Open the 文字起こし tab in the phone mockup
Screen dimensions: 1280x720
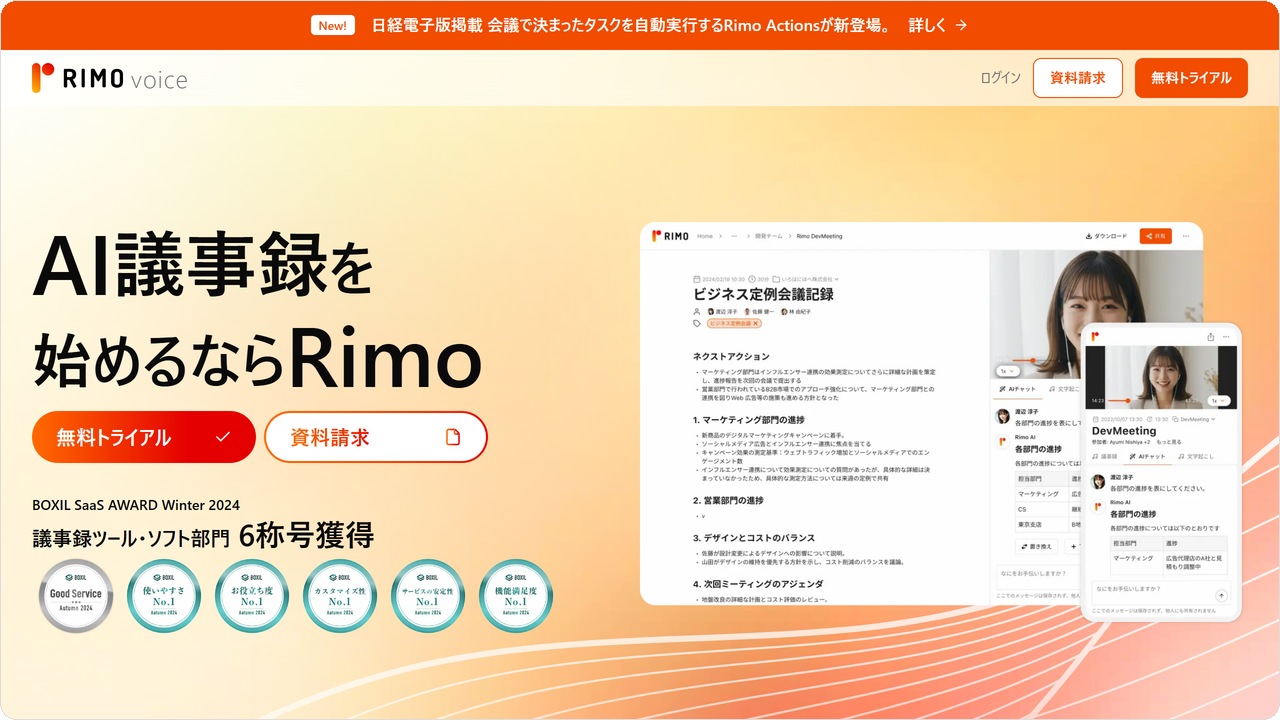[x=1195, y=456]
